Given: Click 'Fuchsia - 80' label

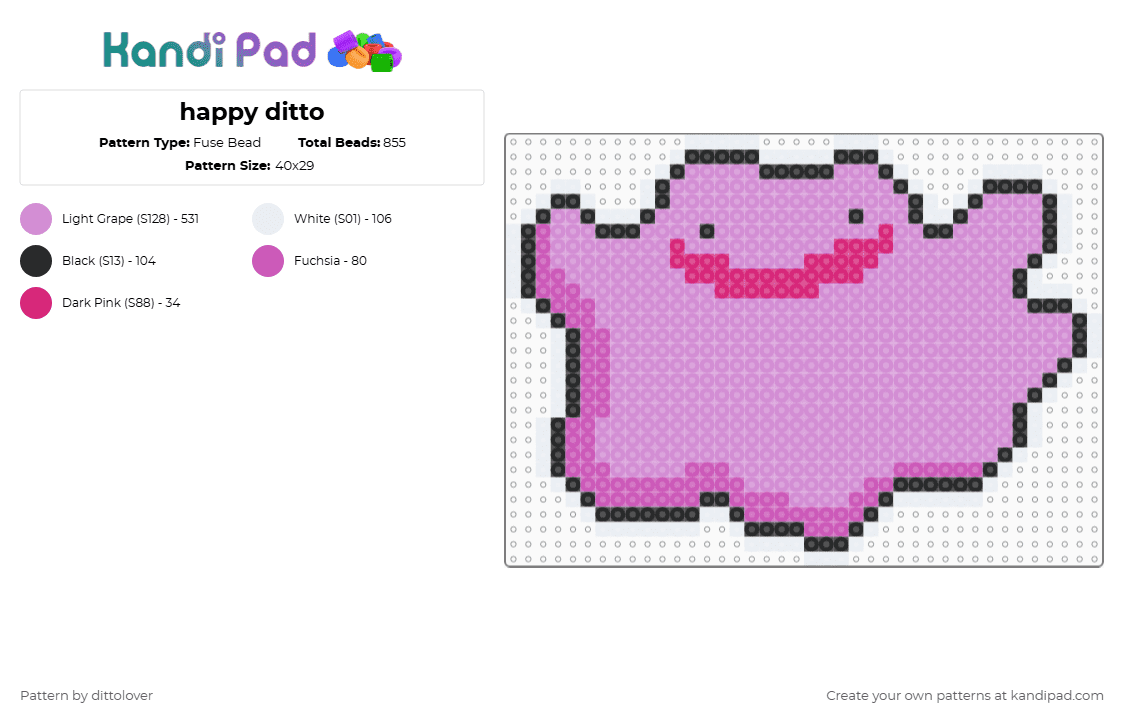Looking at the screenshot, I should point(330,261).
